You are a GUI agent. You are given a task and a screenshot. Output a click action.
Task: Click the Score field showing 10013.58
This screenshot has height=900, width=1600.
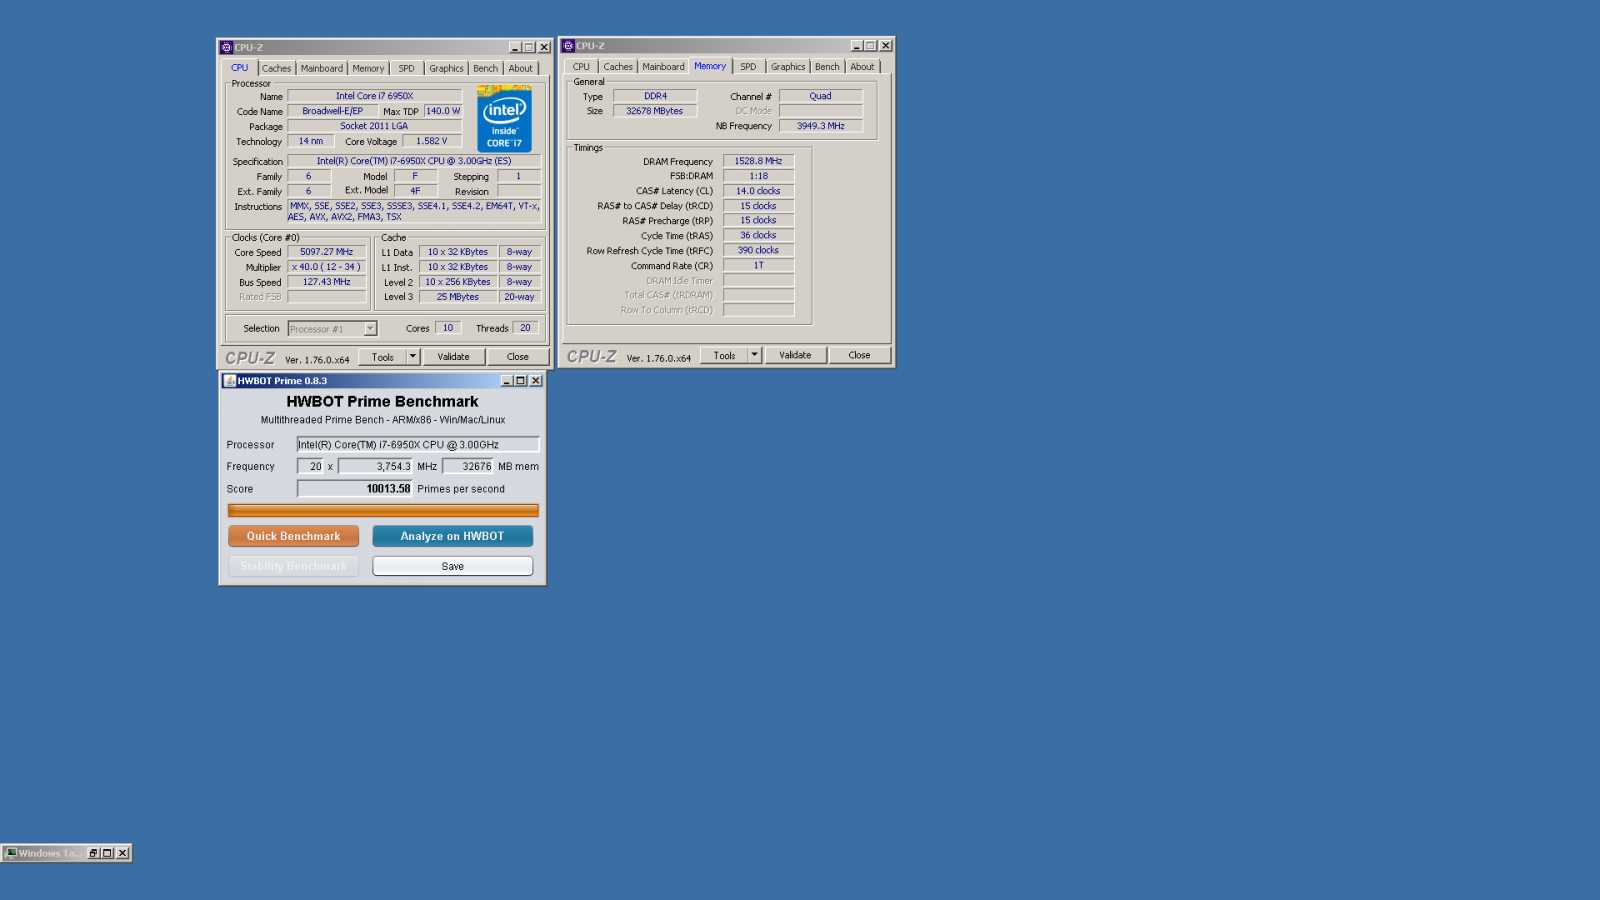355,489
